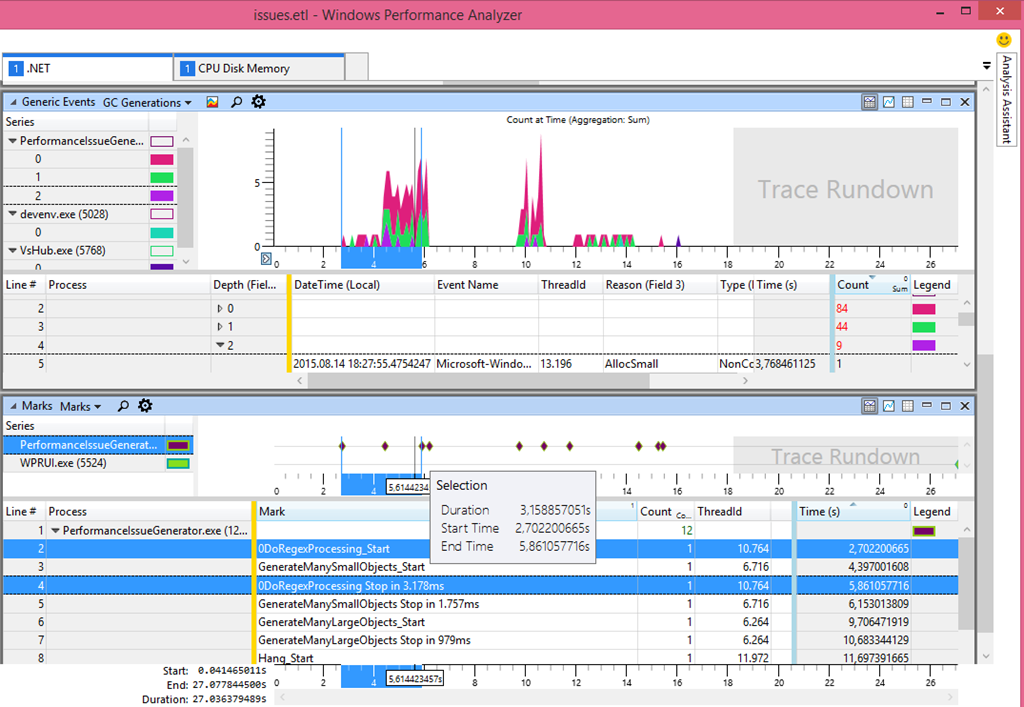Switch to the .NET tab
Screen dimensions: 1024x707
88,68
